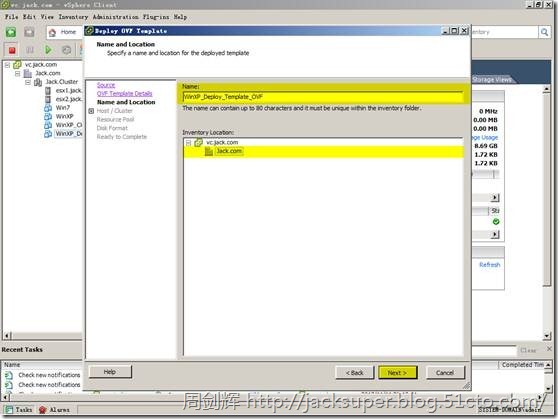Screen dimensions: 558x419
Task: Click the Help button
Action: (110, 372)
